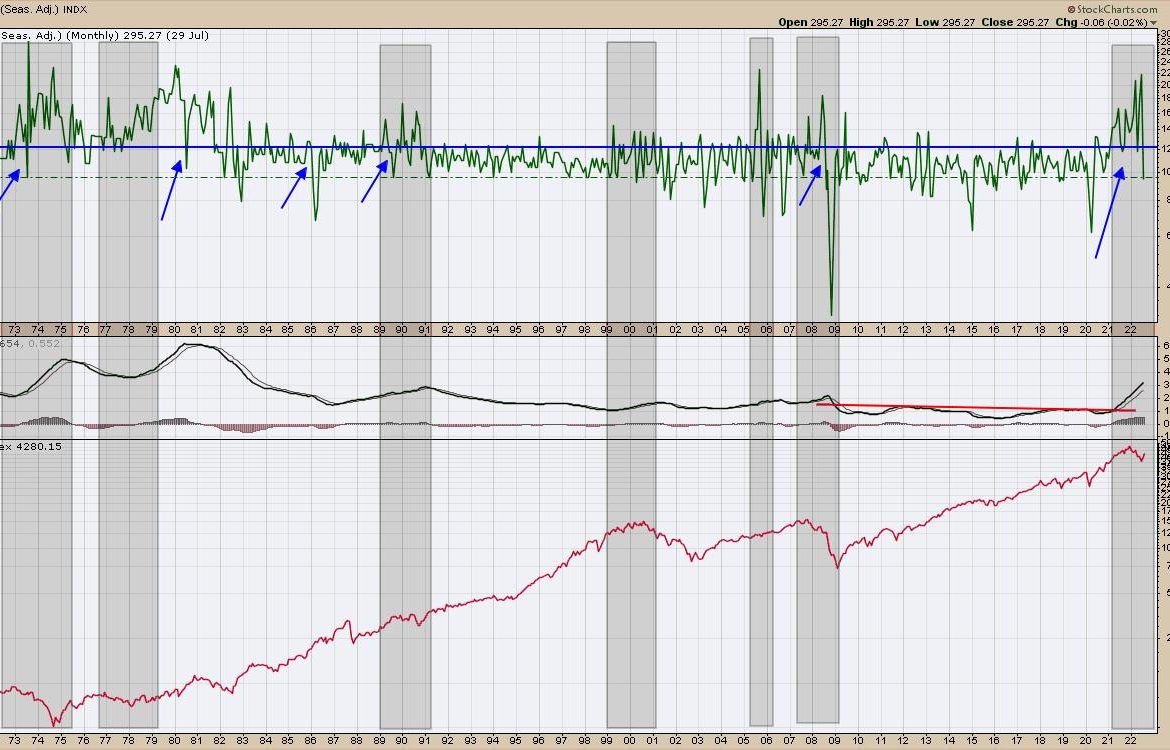
Task: Select the 2009 deep low spike
Action: (832, 308)
